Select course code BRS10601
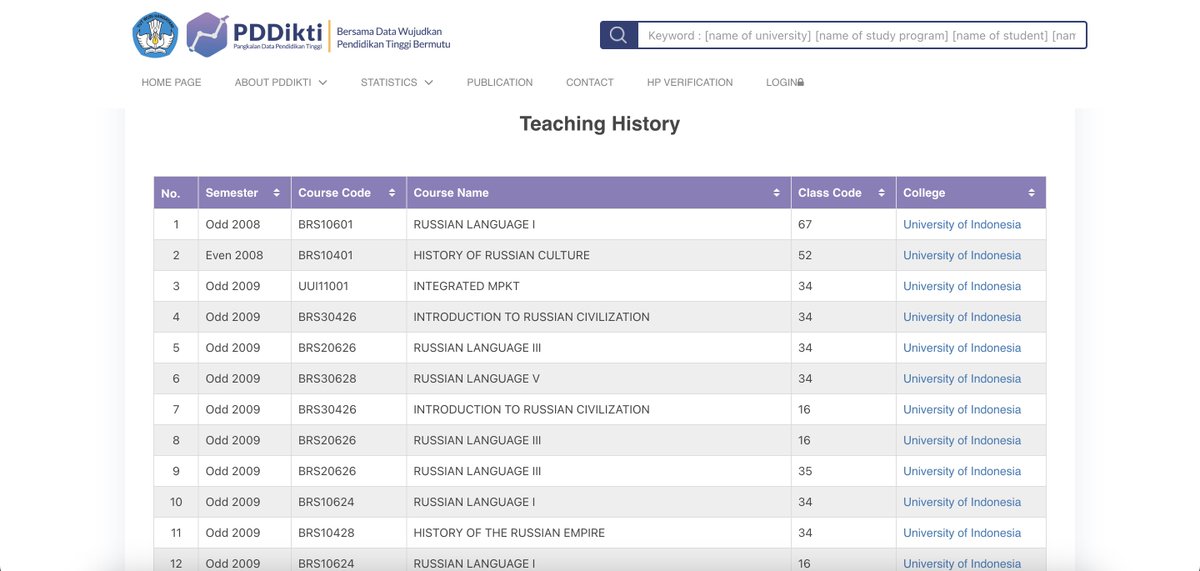1200x571 pixels. [x=325, y=224]
